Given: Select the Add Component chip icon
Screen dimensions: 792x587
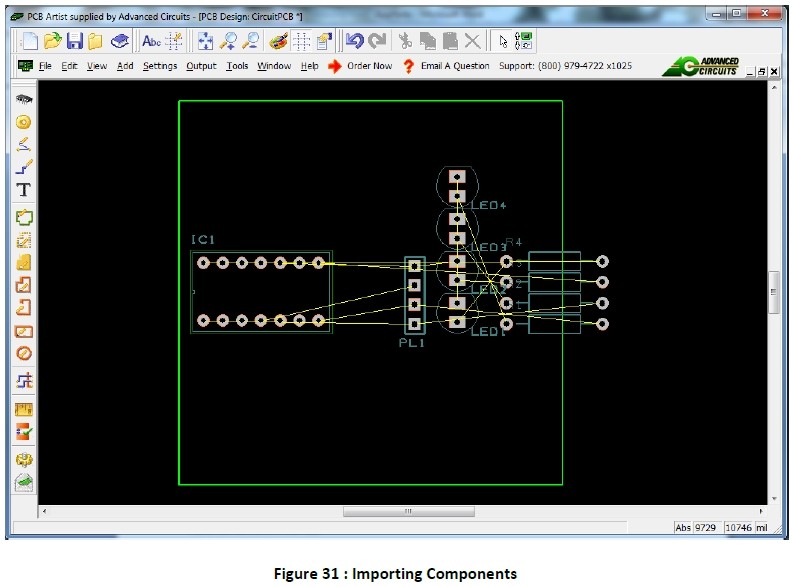Looking at the screenshot, I should tap(24, 99).
